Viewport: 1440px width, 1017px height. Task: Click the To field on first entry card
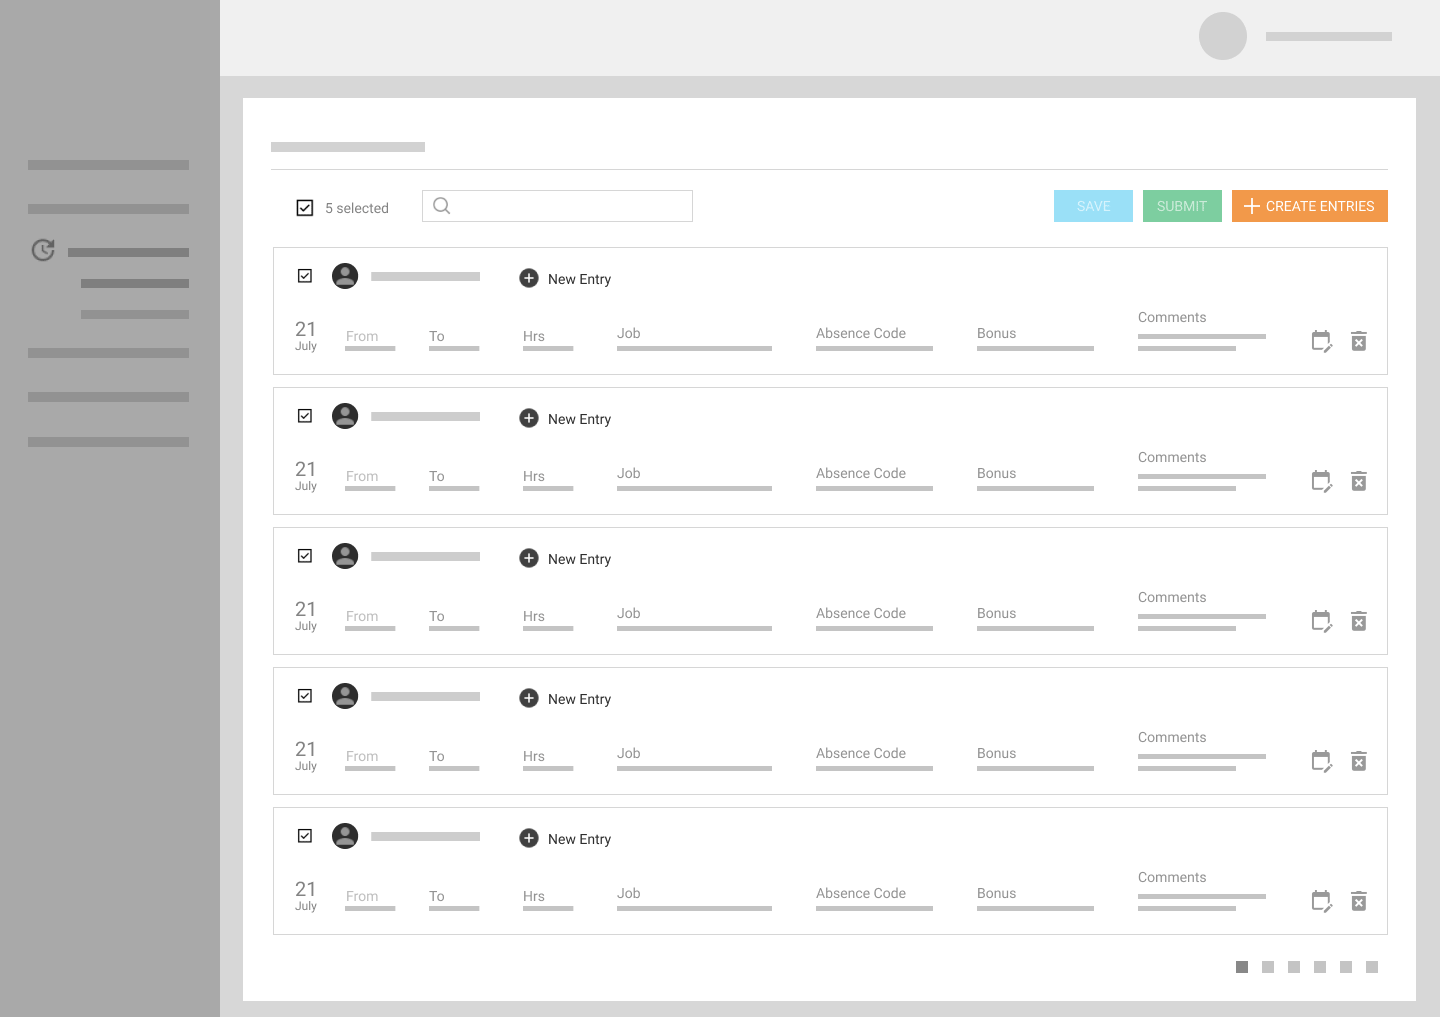coord(454,339)
